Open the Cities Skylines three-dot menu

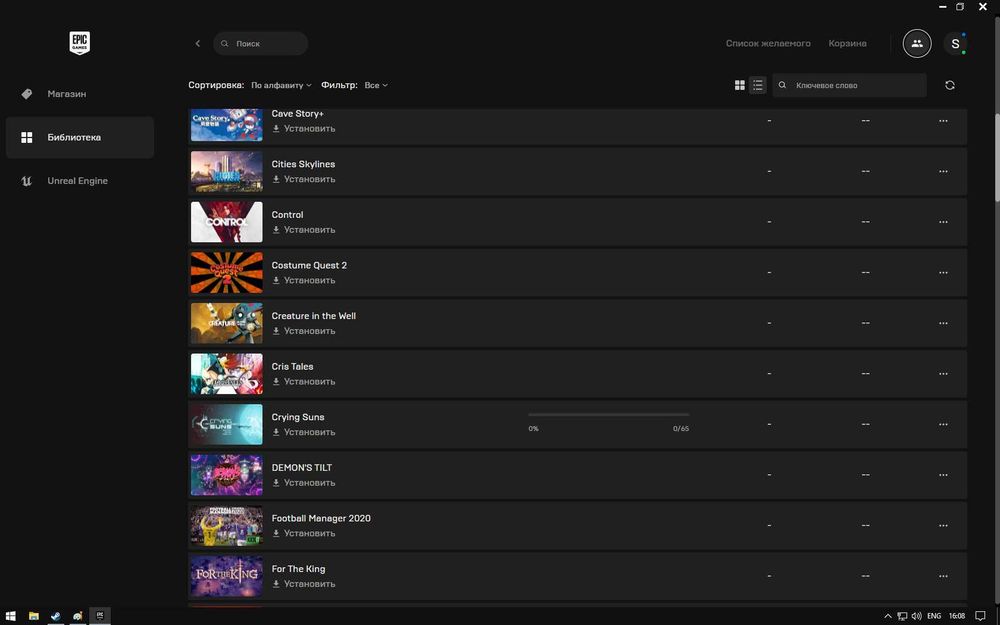click(943, 171)
